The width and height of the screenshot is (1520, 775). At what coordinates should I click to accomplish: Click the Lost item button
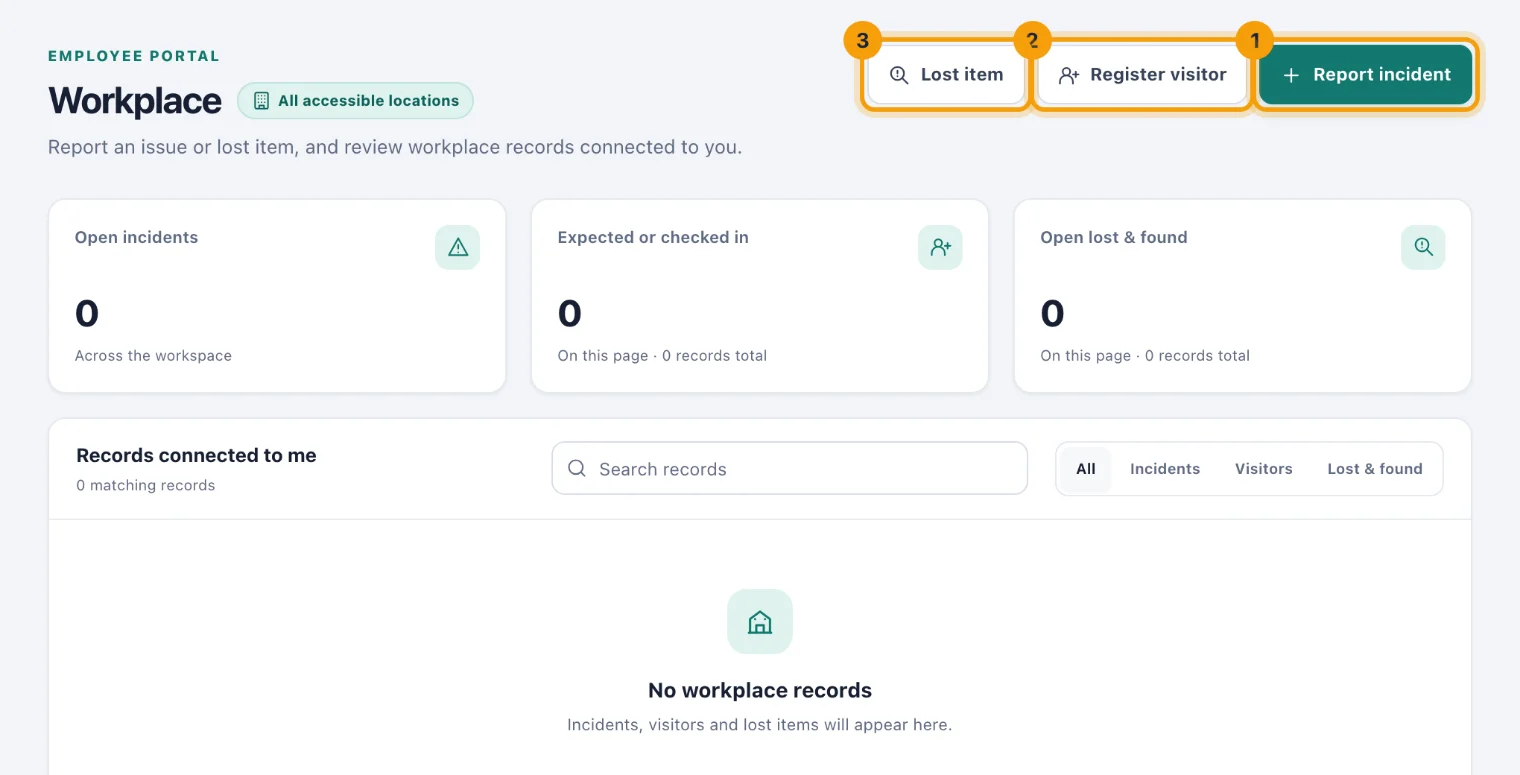[x=946, y=75]
